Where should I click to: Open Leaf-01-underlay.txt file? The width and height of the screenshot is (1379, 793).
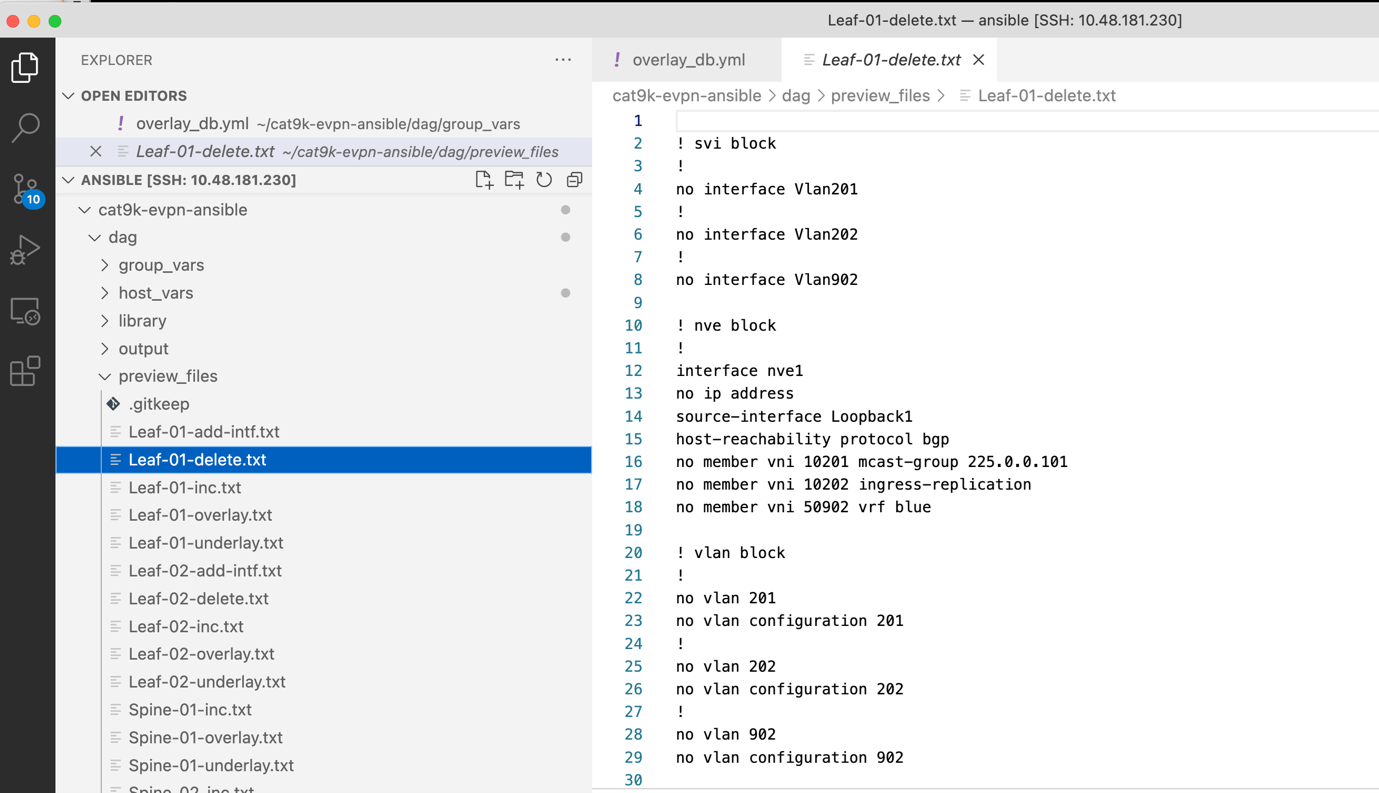[x=206, y=543]
